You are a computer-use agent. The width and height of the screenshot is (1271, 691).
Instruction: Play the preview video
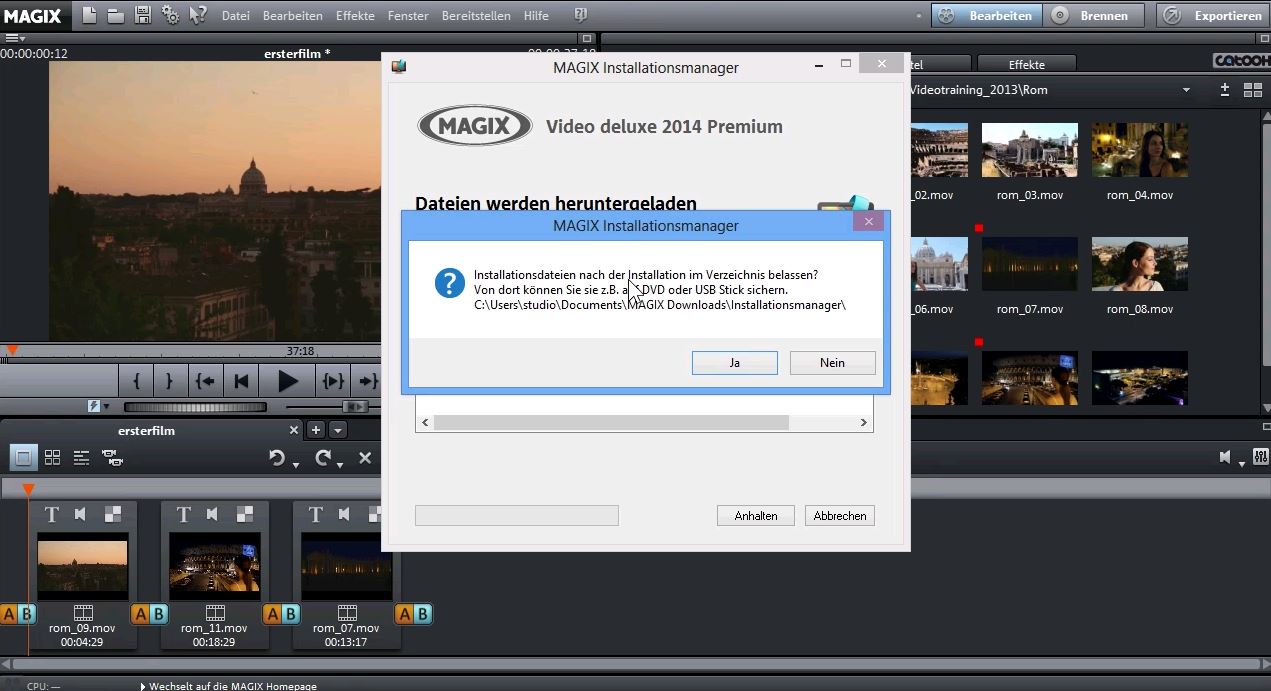point(287,381)
